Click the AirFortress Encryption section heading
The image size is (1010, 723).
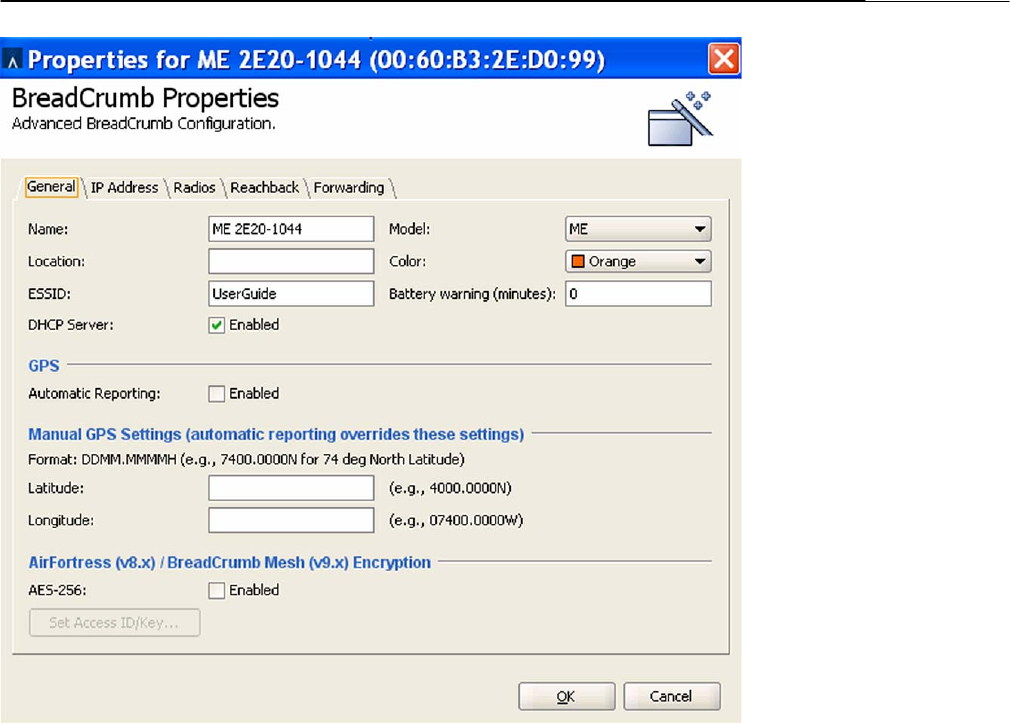pos(229,563)
